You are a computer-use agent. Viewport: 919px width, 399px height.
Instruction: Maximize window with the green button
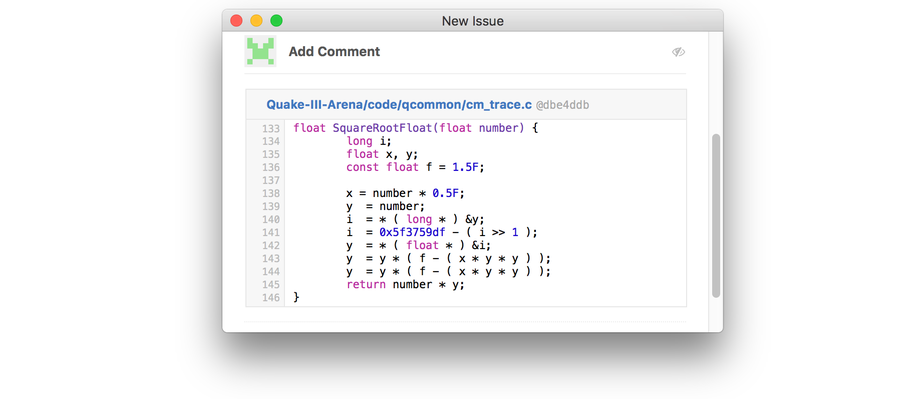click(276, 21)
